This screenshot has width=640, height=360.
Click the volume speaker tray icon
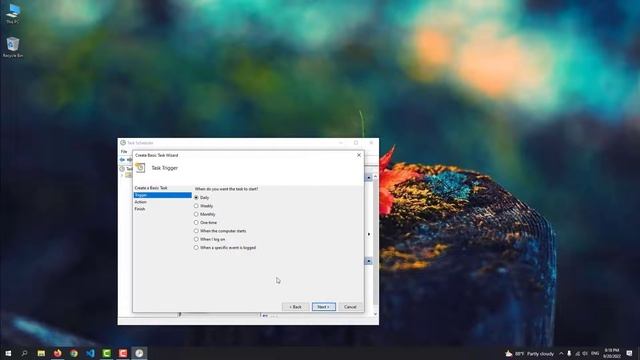pos(585,354)
